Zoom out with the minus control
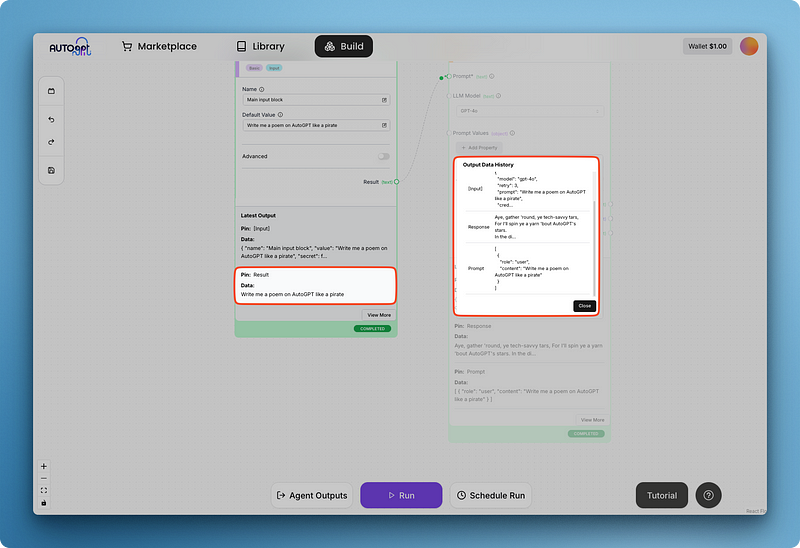Image resolution: width=800 pixels, height=548 pixels. pos(44,479)
